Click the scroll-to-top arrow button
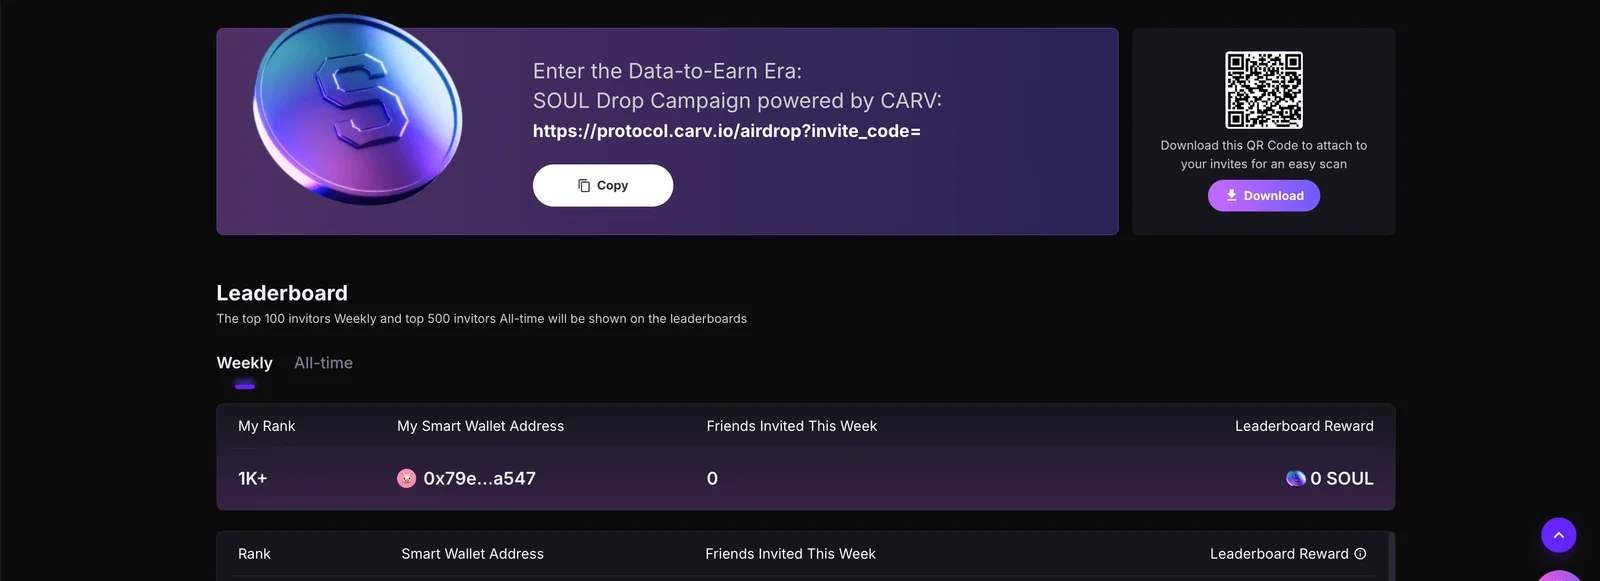The width and height of the screenshot is (1600, 581). (1558, 535)
